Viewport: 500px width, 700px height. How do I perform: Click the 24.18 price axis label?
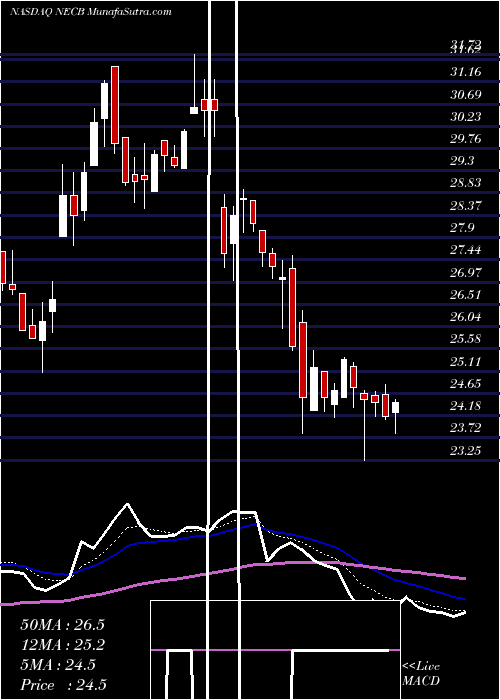(466, 406)
